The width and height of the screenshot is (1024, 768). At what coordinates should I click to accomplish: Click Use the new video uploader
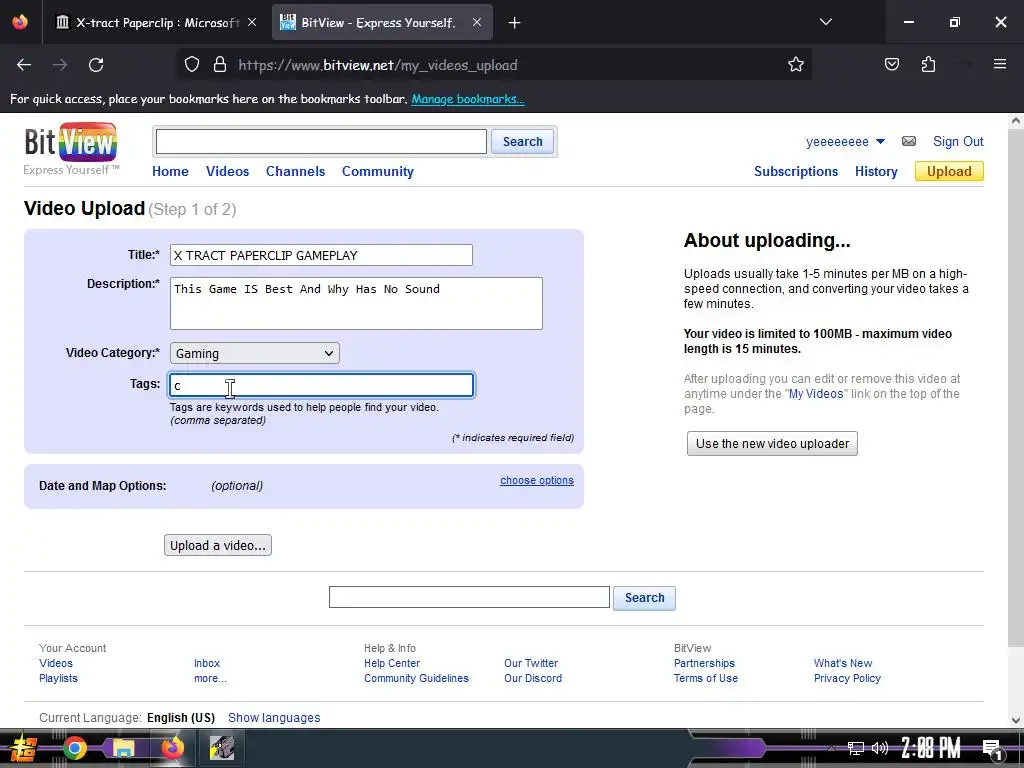click(772, 443)
